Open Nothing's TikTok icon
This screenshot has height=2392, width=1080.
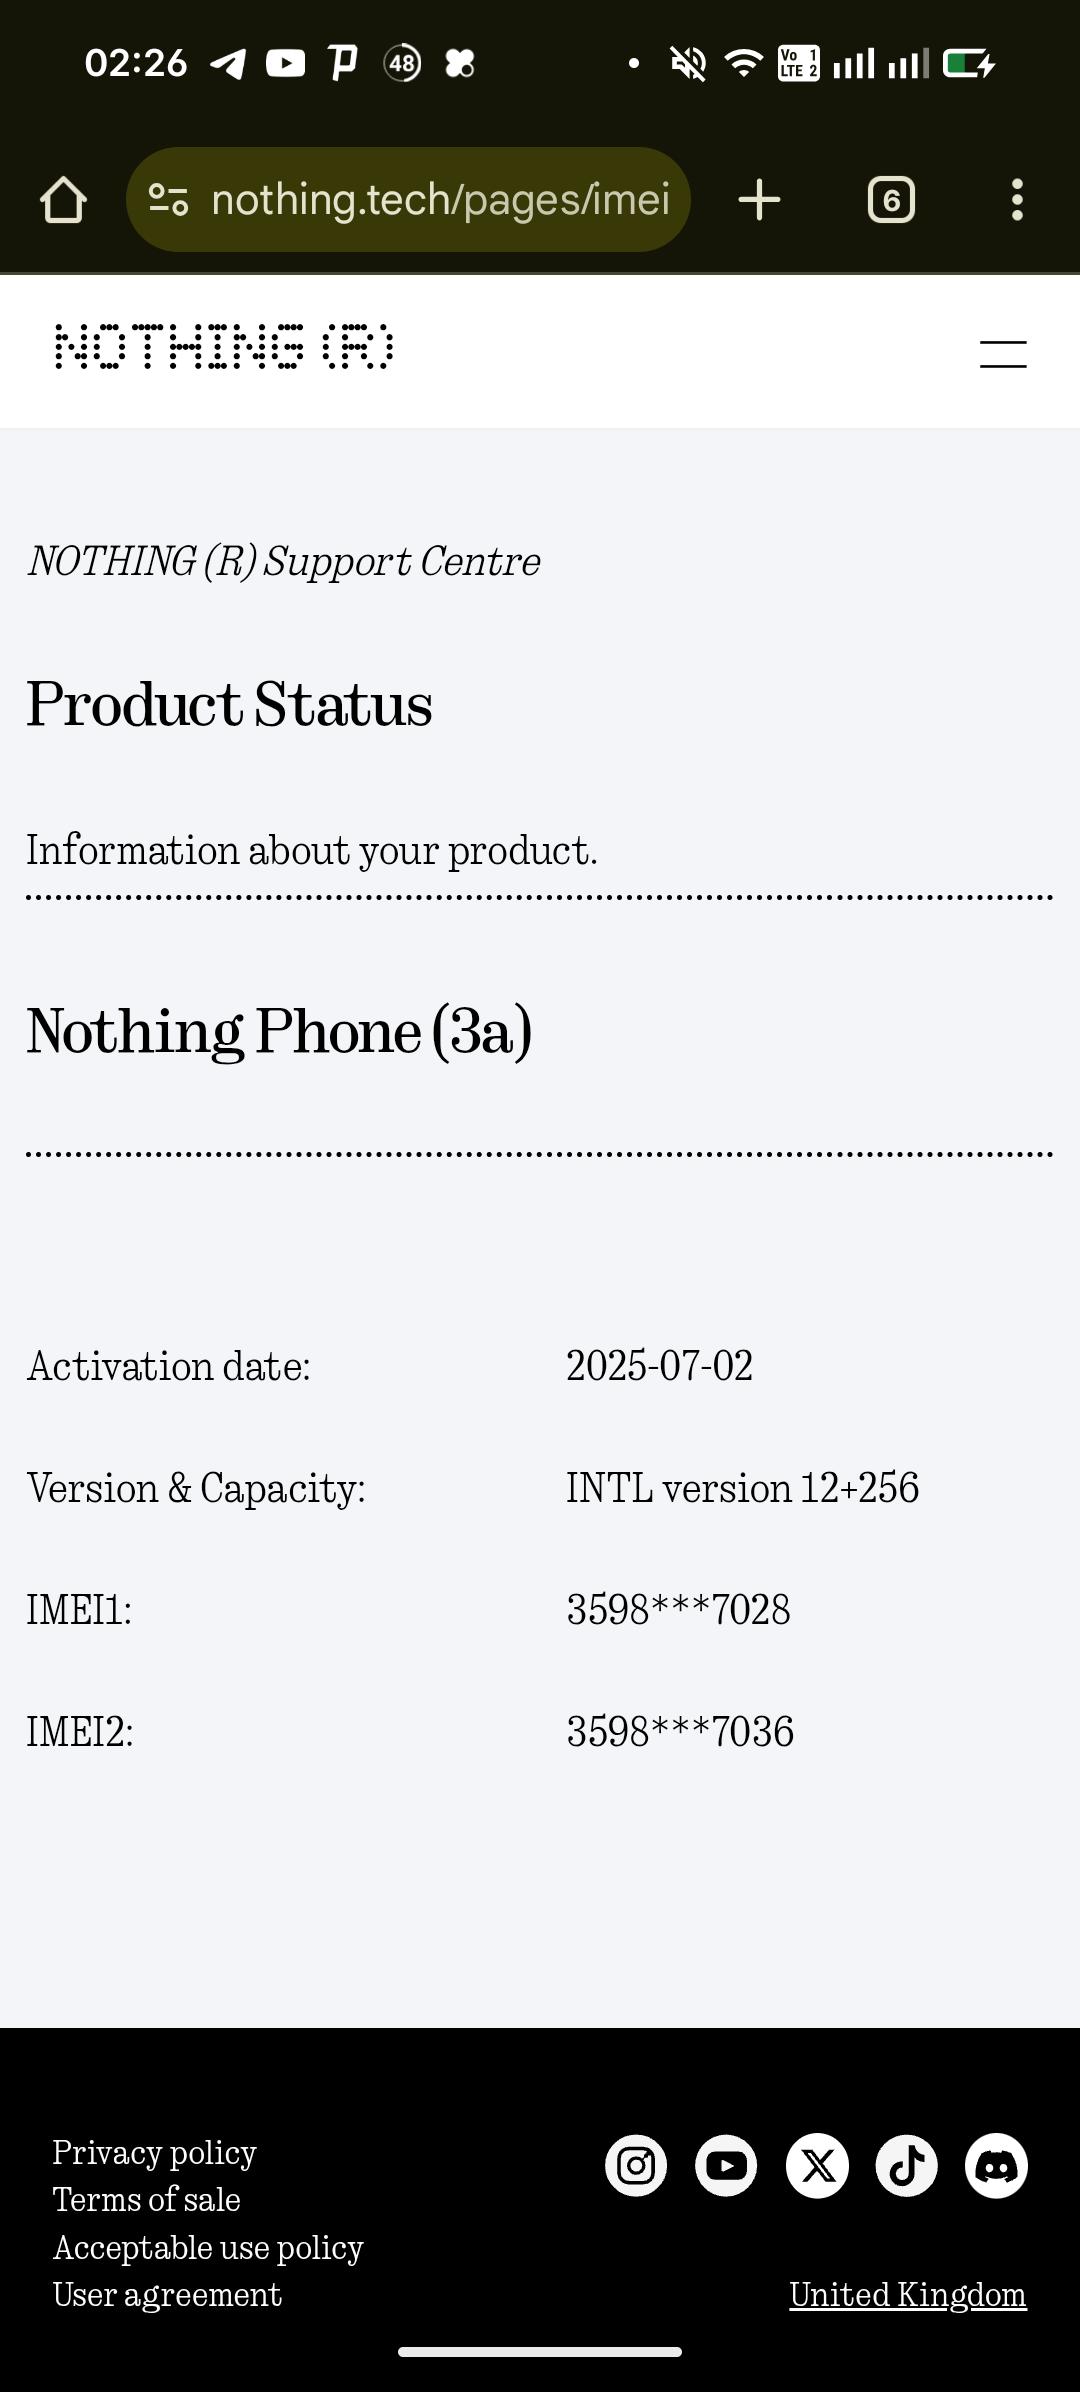(907, 2166)
